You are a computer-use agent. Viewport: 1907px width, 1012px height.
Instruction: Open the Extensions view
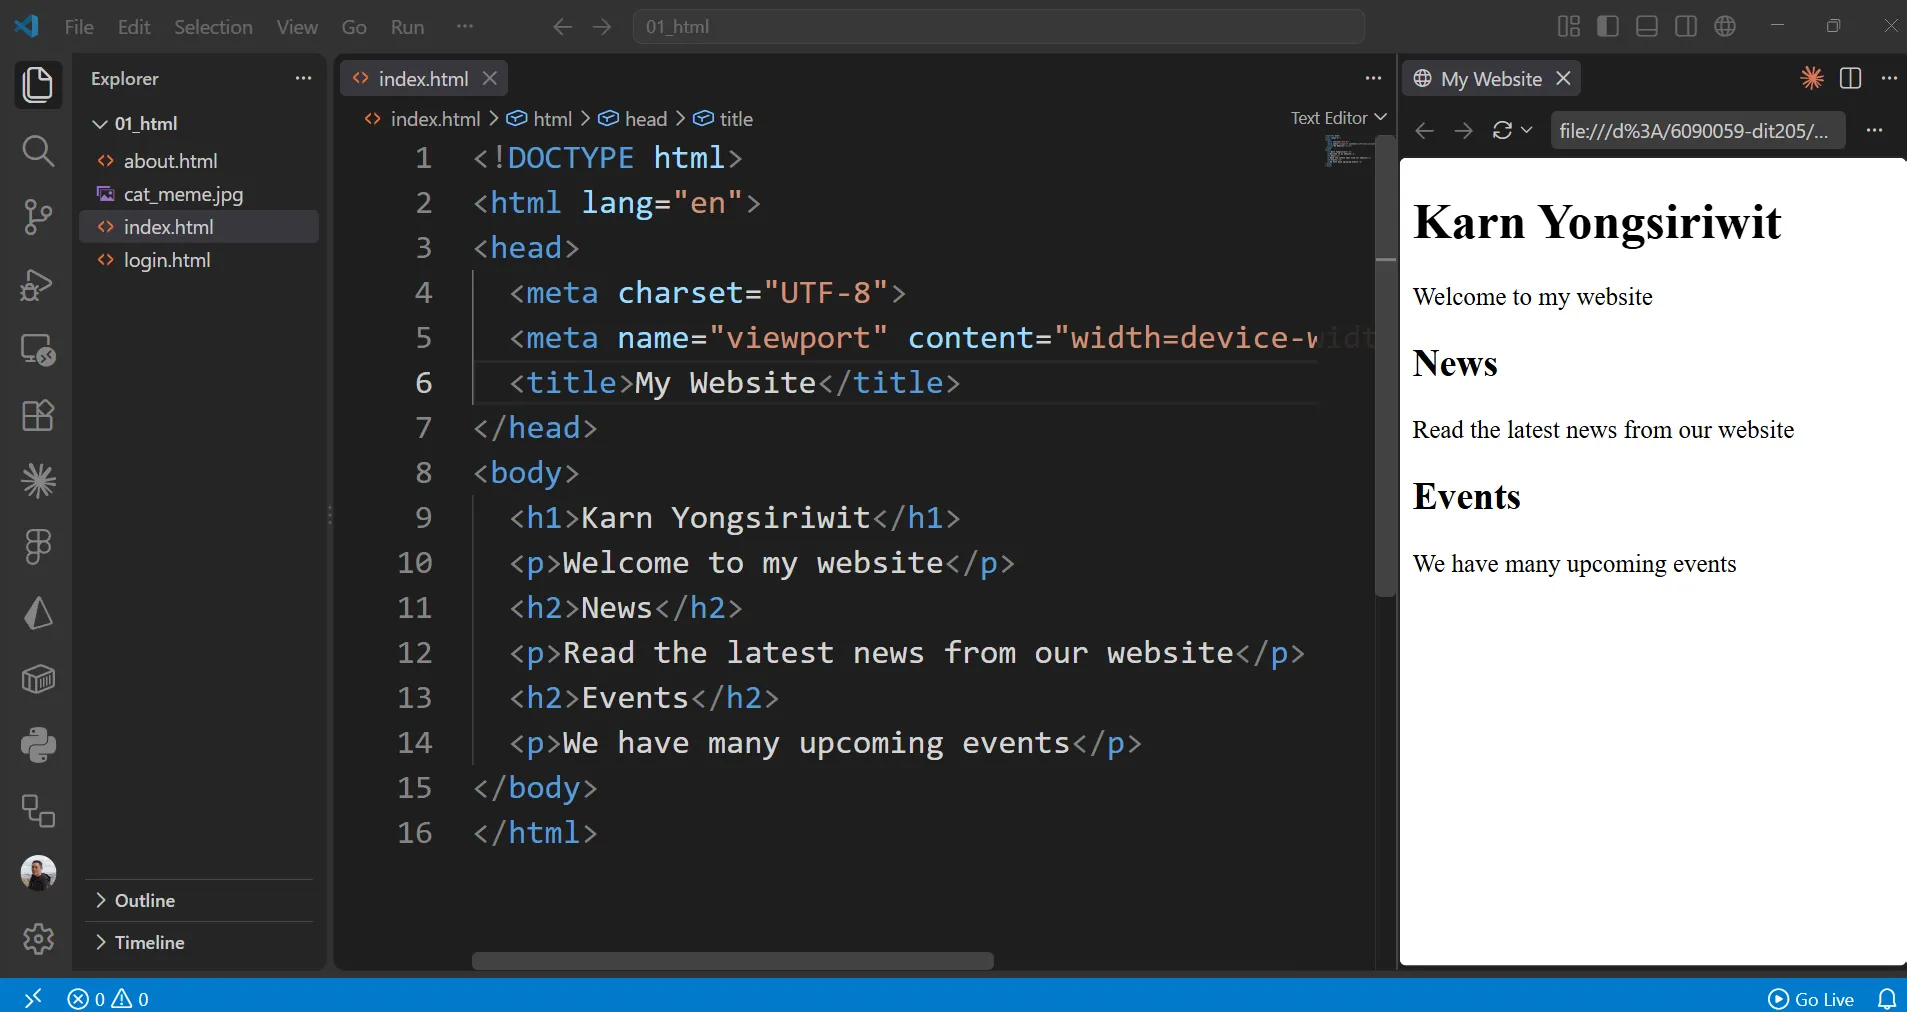[38, 416]
